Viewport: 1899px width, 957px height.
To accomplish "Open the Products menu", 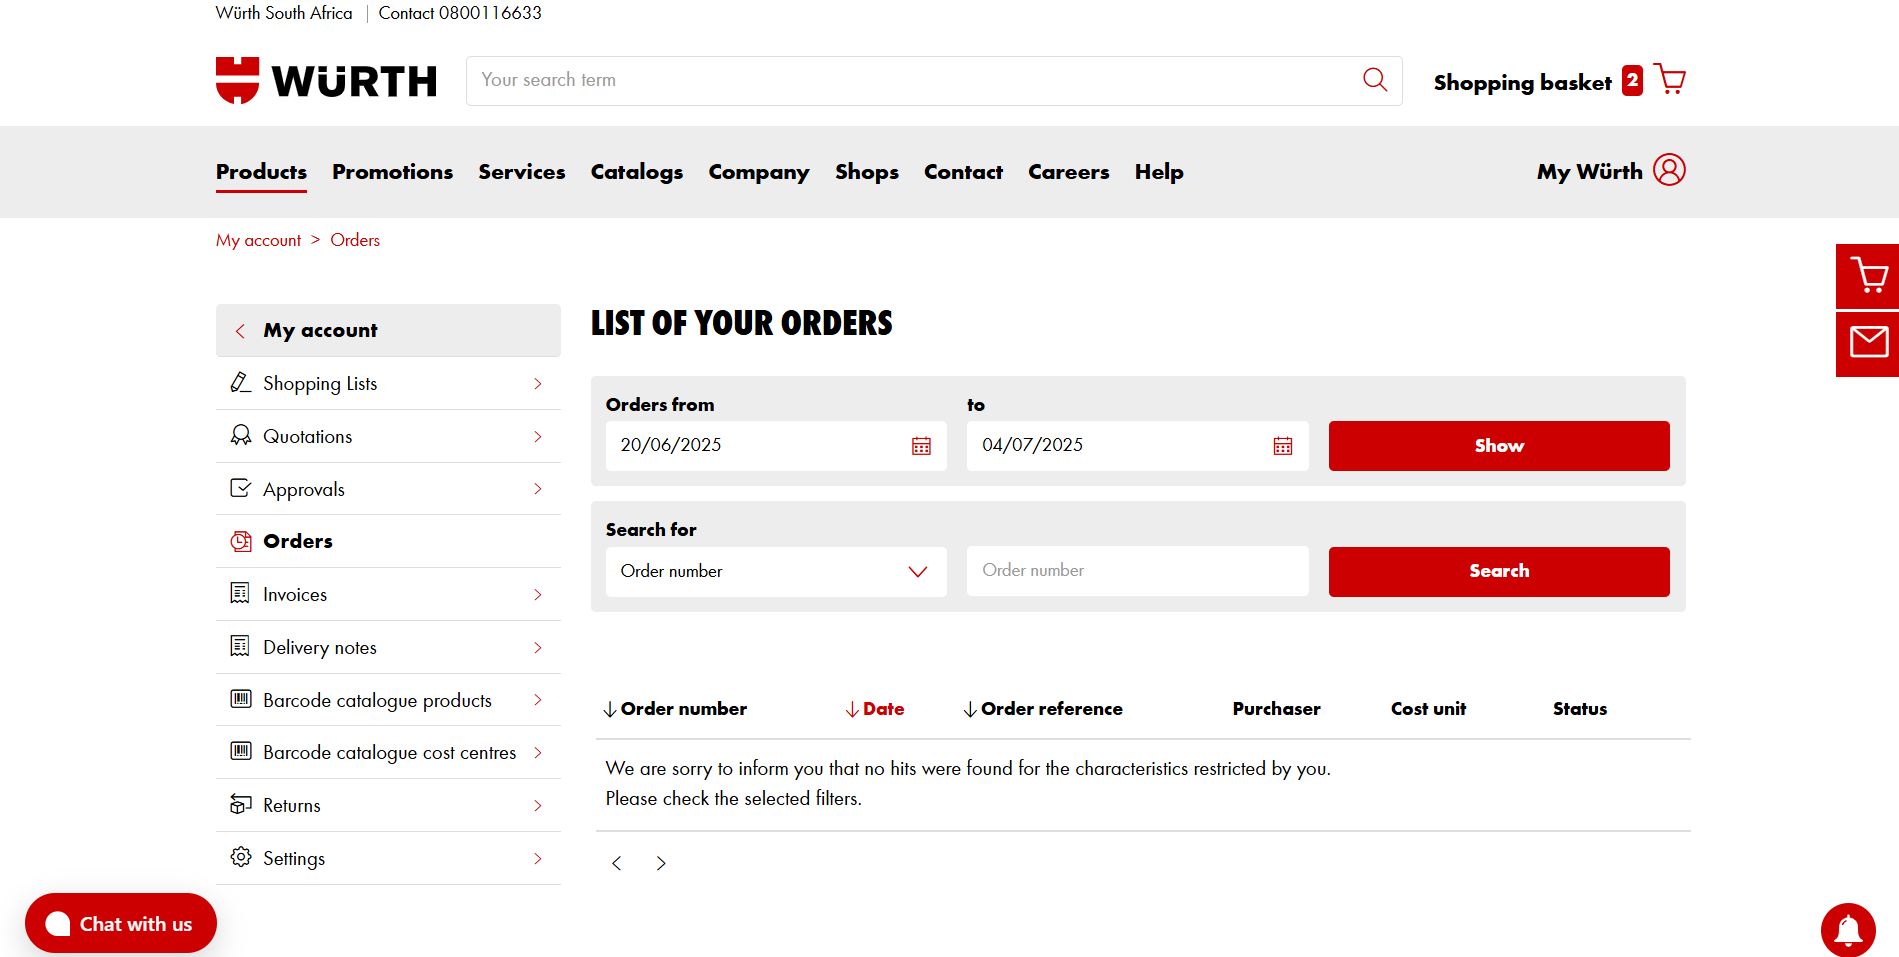I will point(261,172).
